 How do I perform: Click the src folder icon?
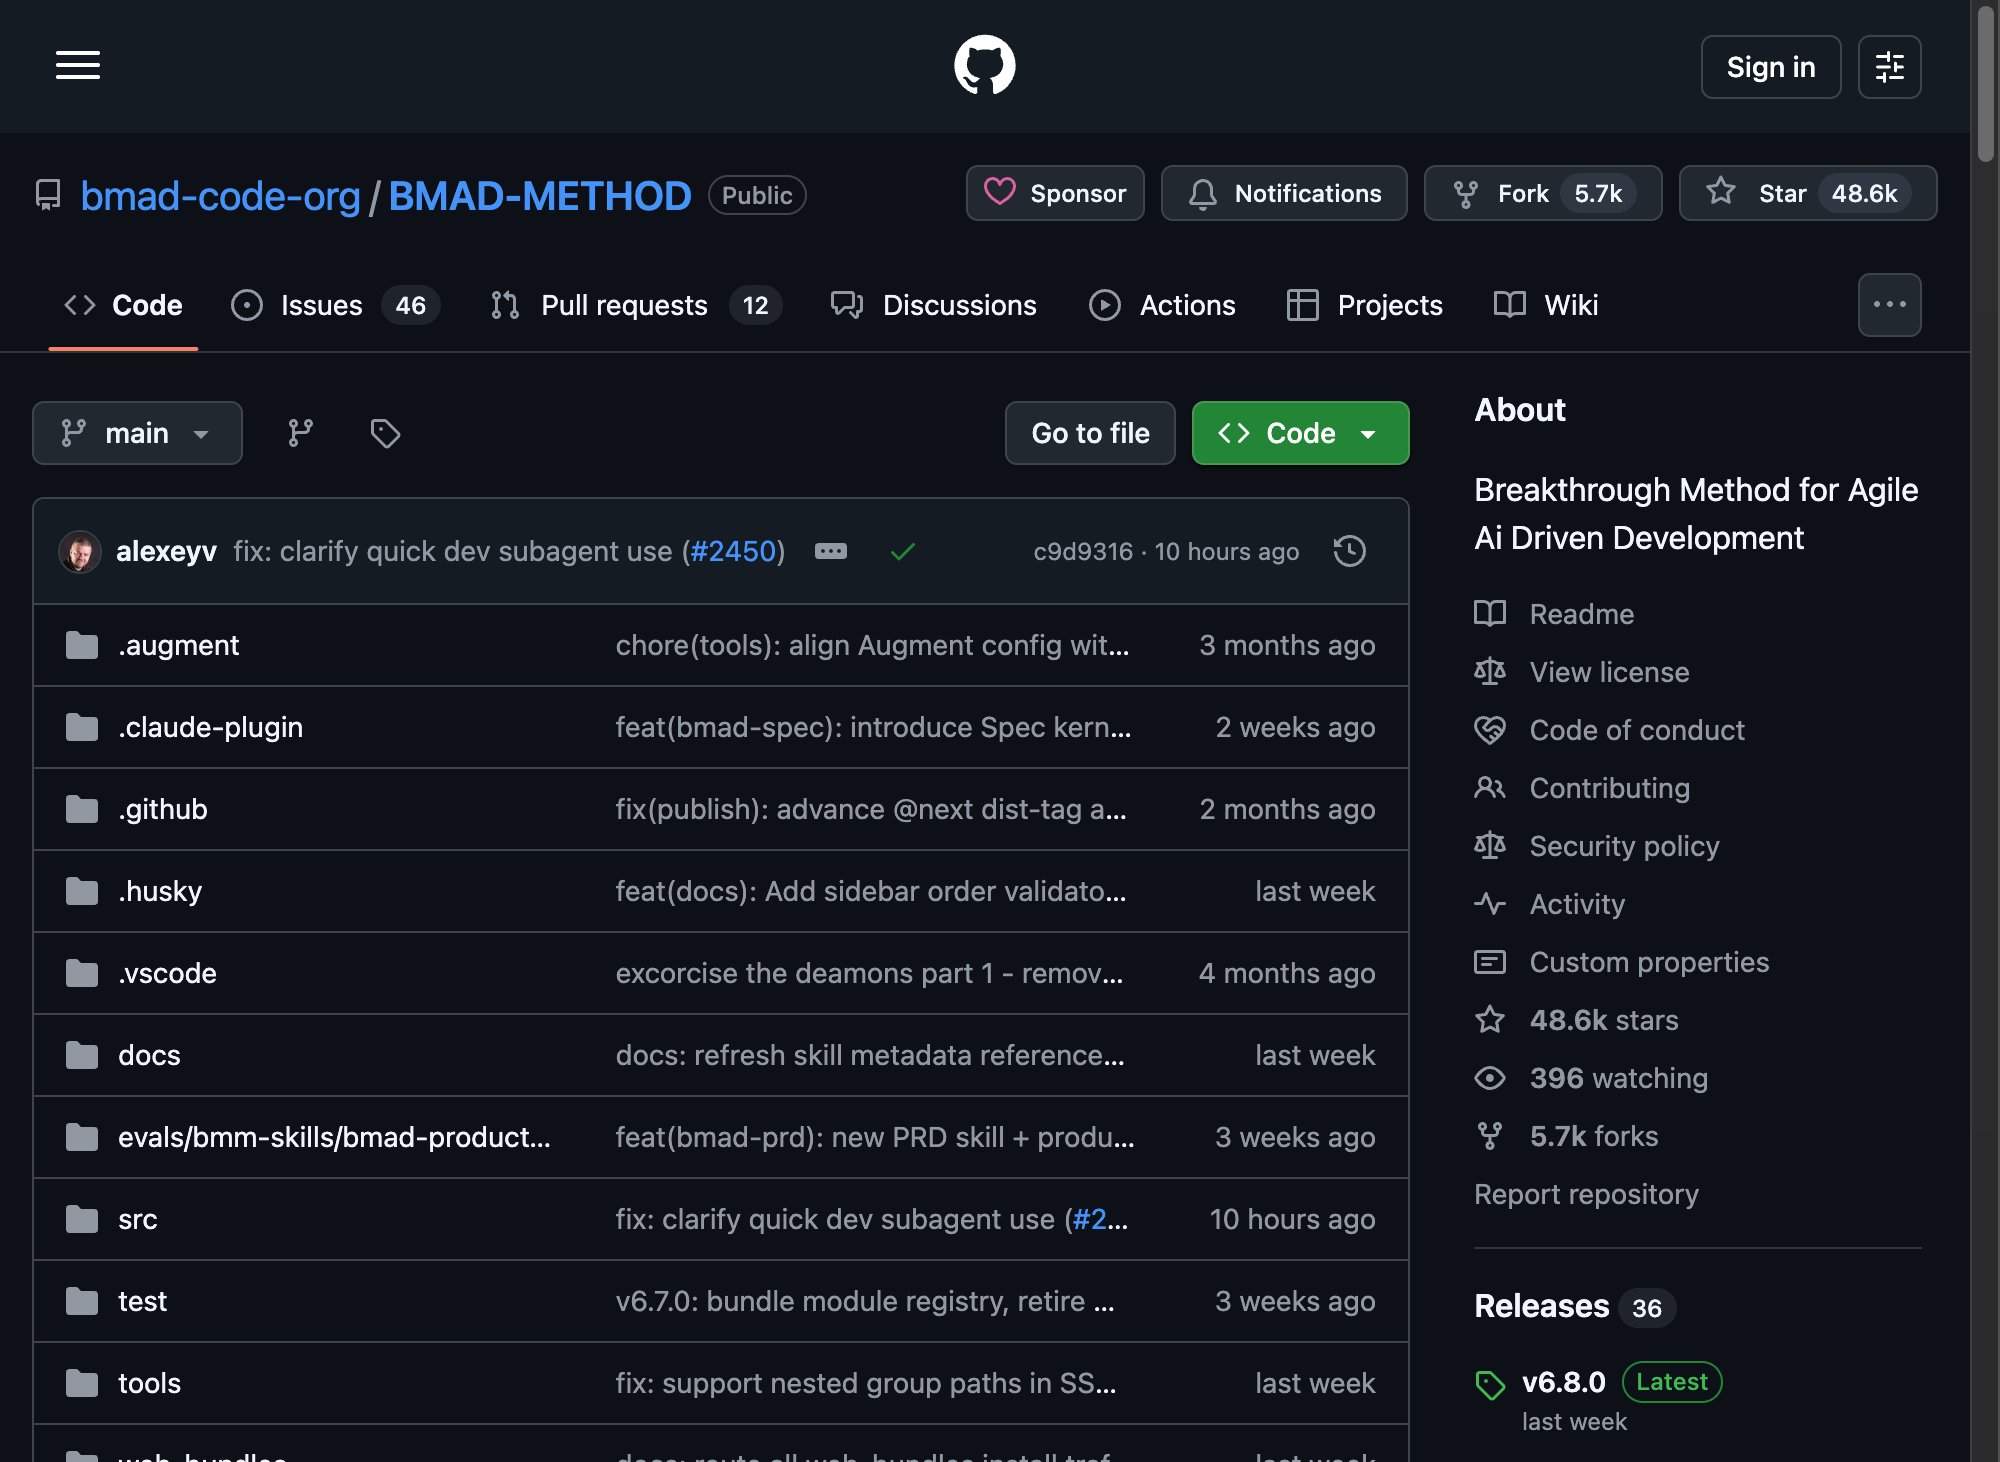82,1219
